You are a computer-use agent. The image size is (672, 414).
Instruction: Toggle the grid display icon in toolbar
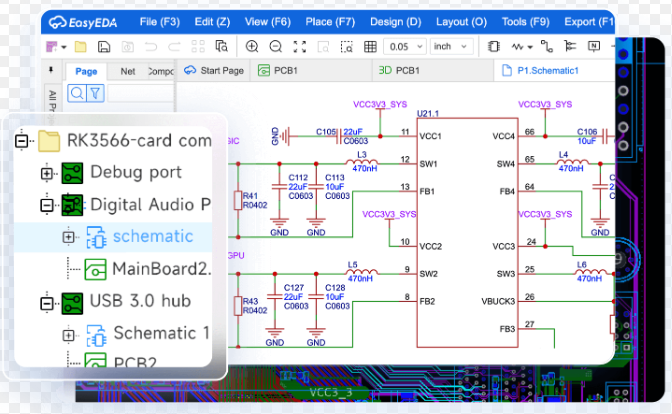coord(371,46)
